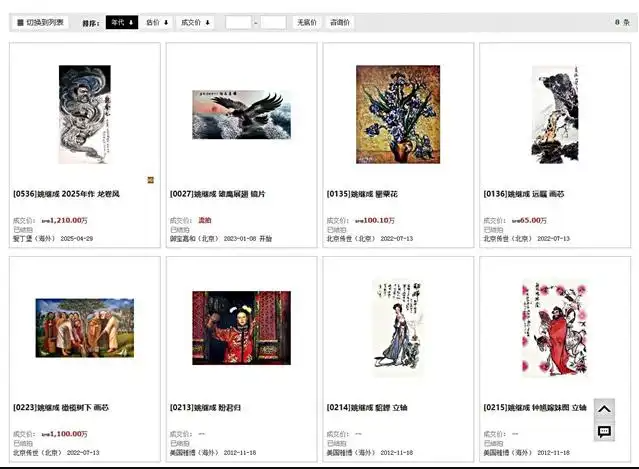
Task: Open lot title link [0214]
Action: click(x=367, y=407)
